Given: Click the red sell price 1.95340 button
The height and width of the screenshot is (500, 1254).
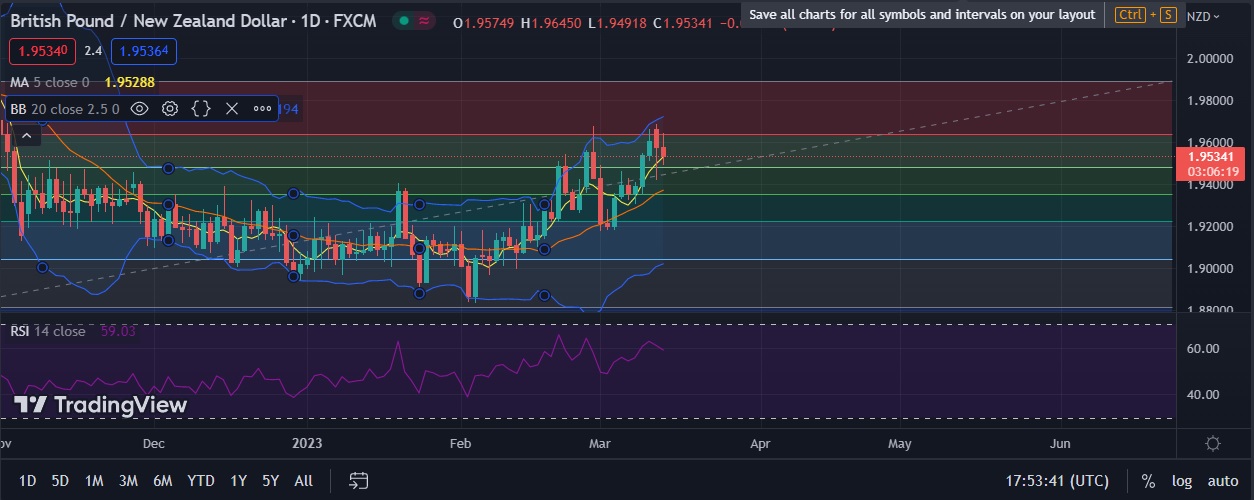Looking at the screenshot, I should click(41, 51).
